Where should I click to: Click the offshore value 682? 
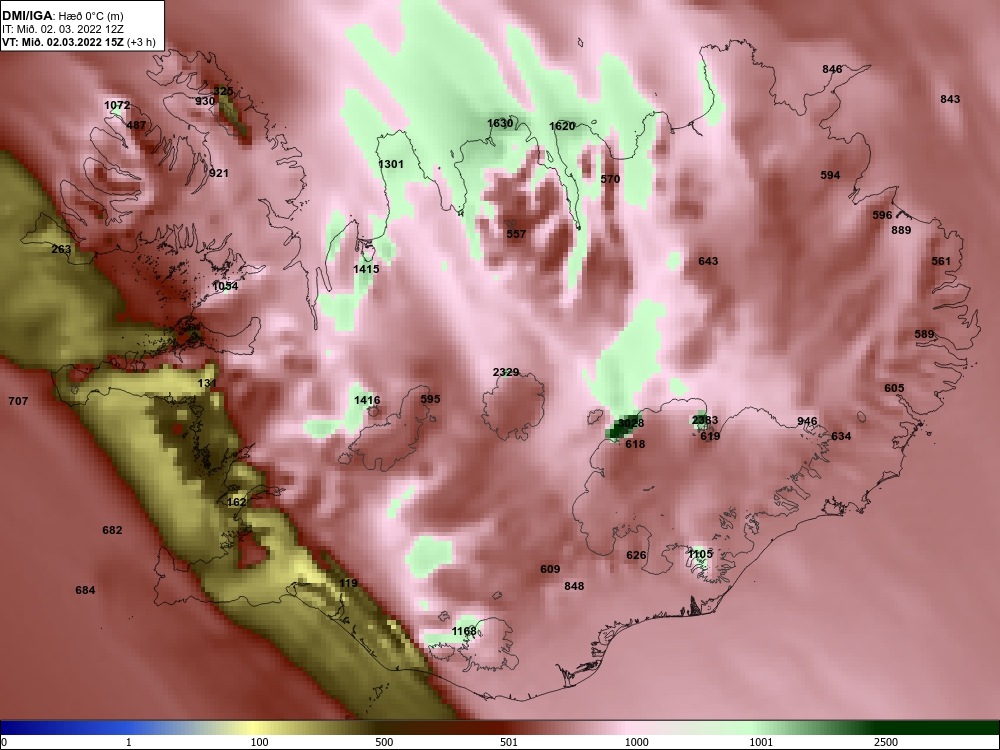pyautogui.click(x=112, y=530)
